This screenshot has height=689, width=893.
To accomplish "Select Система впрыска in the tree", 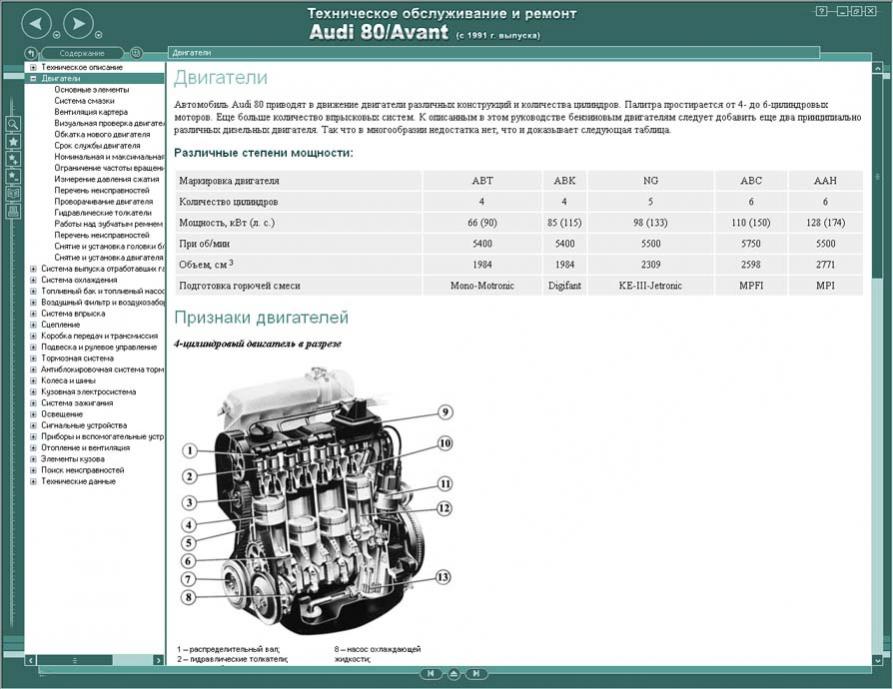I will 73,313.
